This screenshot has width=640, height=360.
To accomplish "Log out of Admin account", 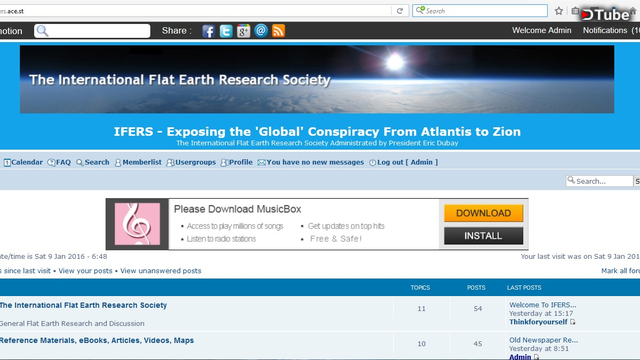I will click(x=403, y=162).
